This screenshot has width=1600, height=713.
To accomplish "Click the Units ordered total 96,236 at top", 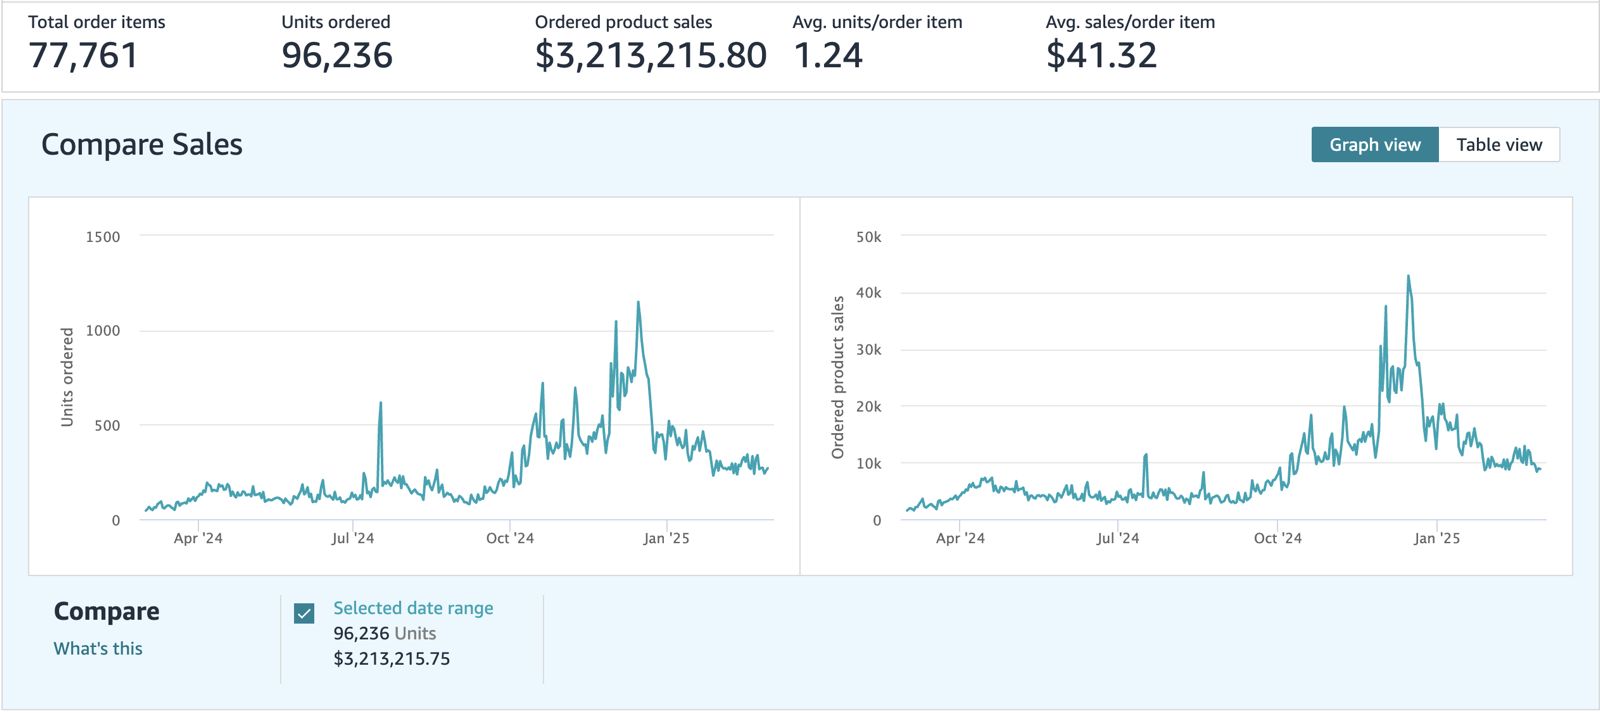I will click(337, 56).
